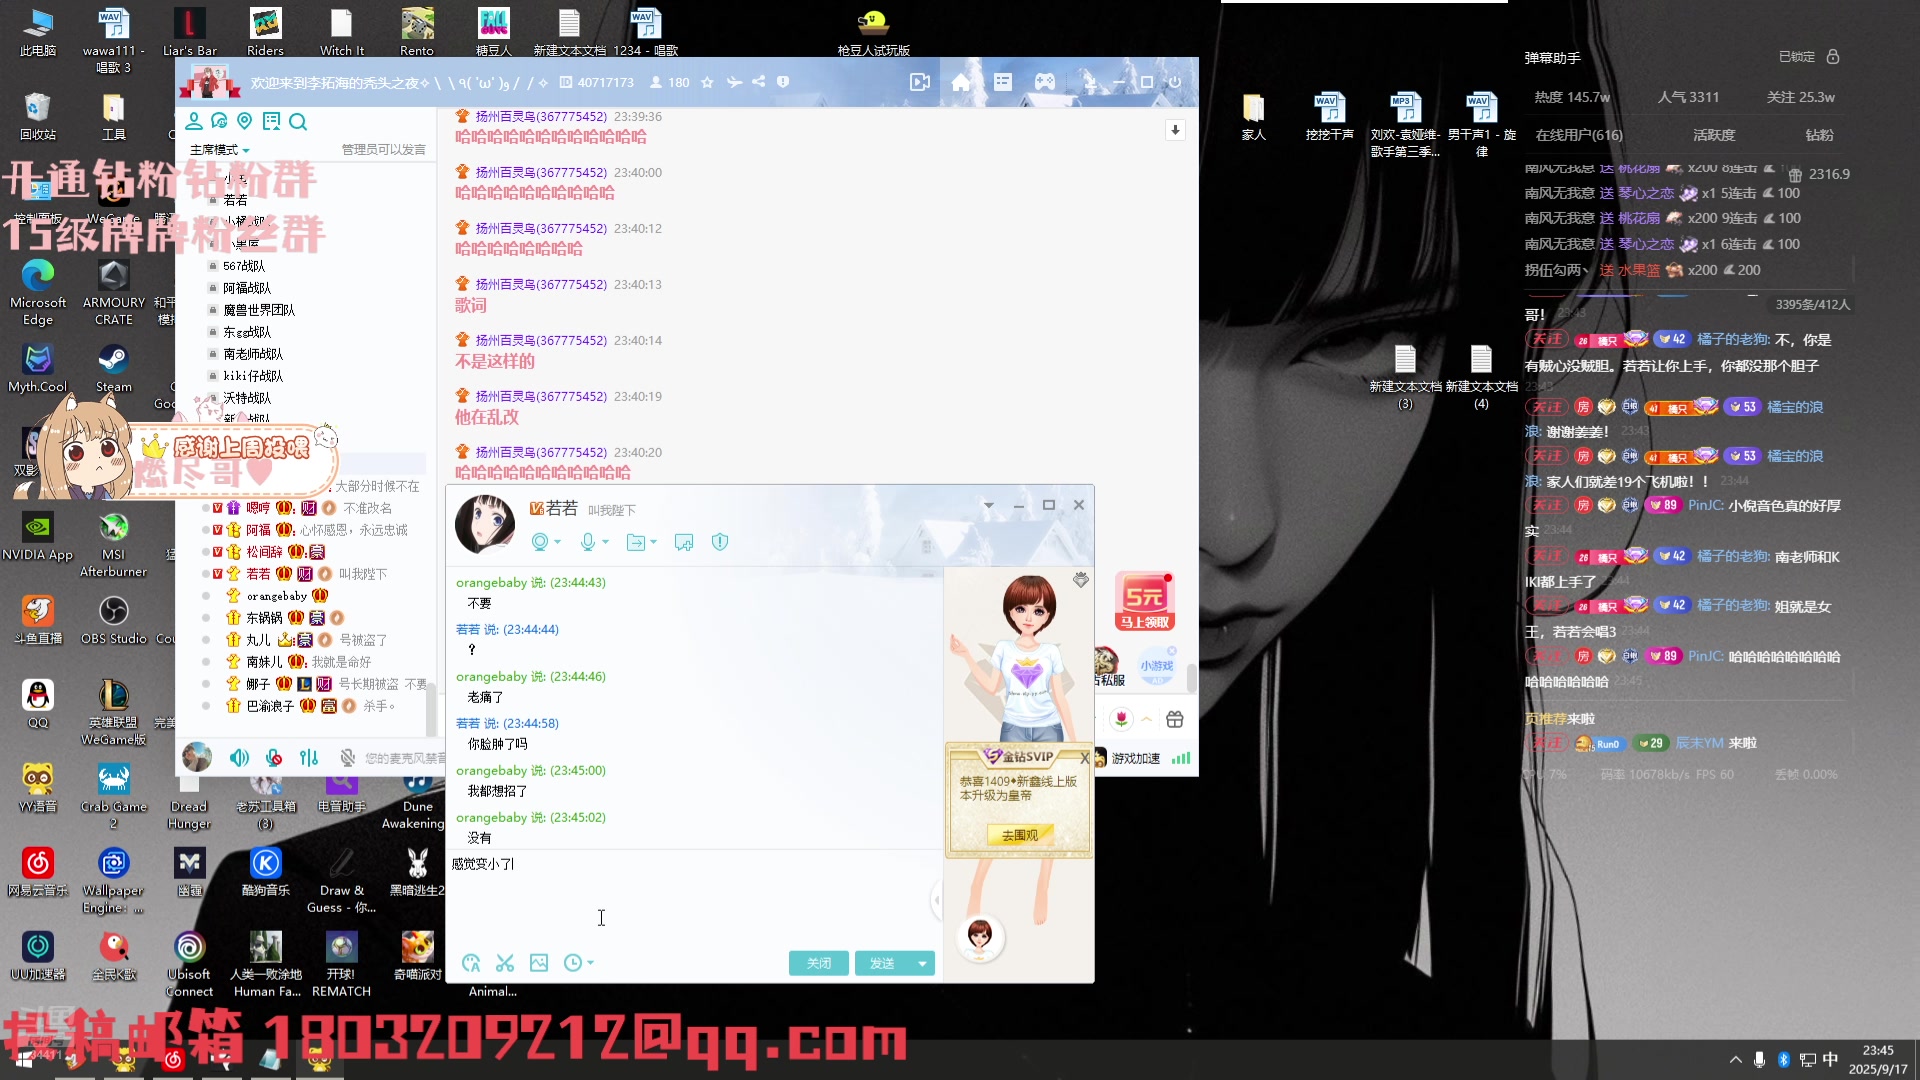Click the airplane send icon in channel header
Image resolution: width=1920 pixels, height=1080 pixels.
click(x=734, y=82)
